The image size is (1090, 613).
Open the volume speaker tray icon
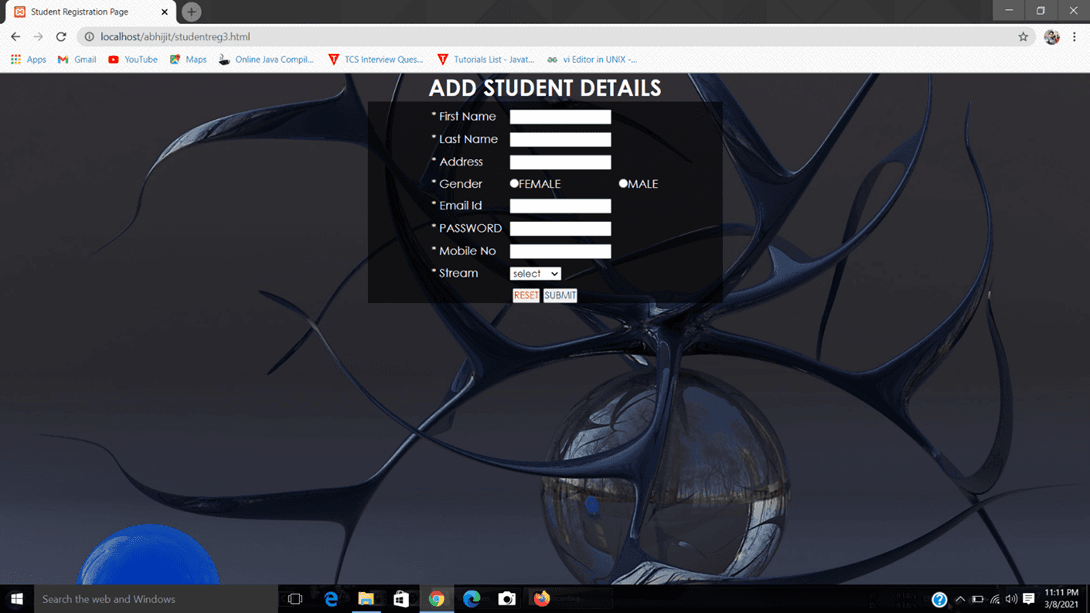coord(1011,599)
